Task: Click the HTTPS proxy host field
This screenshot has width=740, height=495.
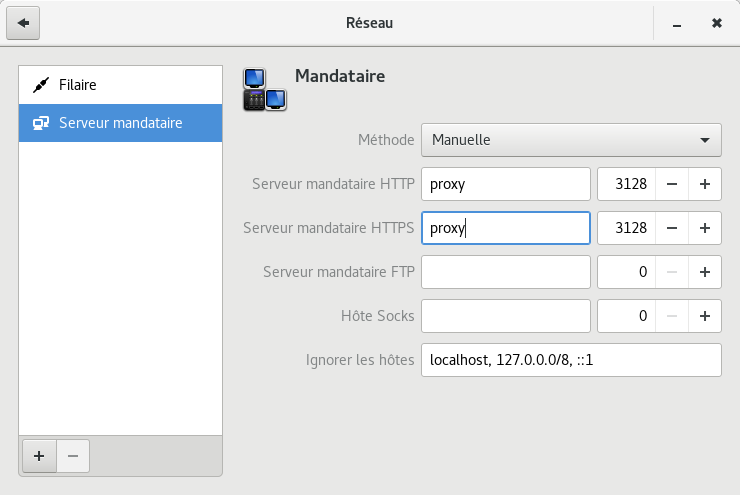Action: pyautogui.click(x=505, y=228)
